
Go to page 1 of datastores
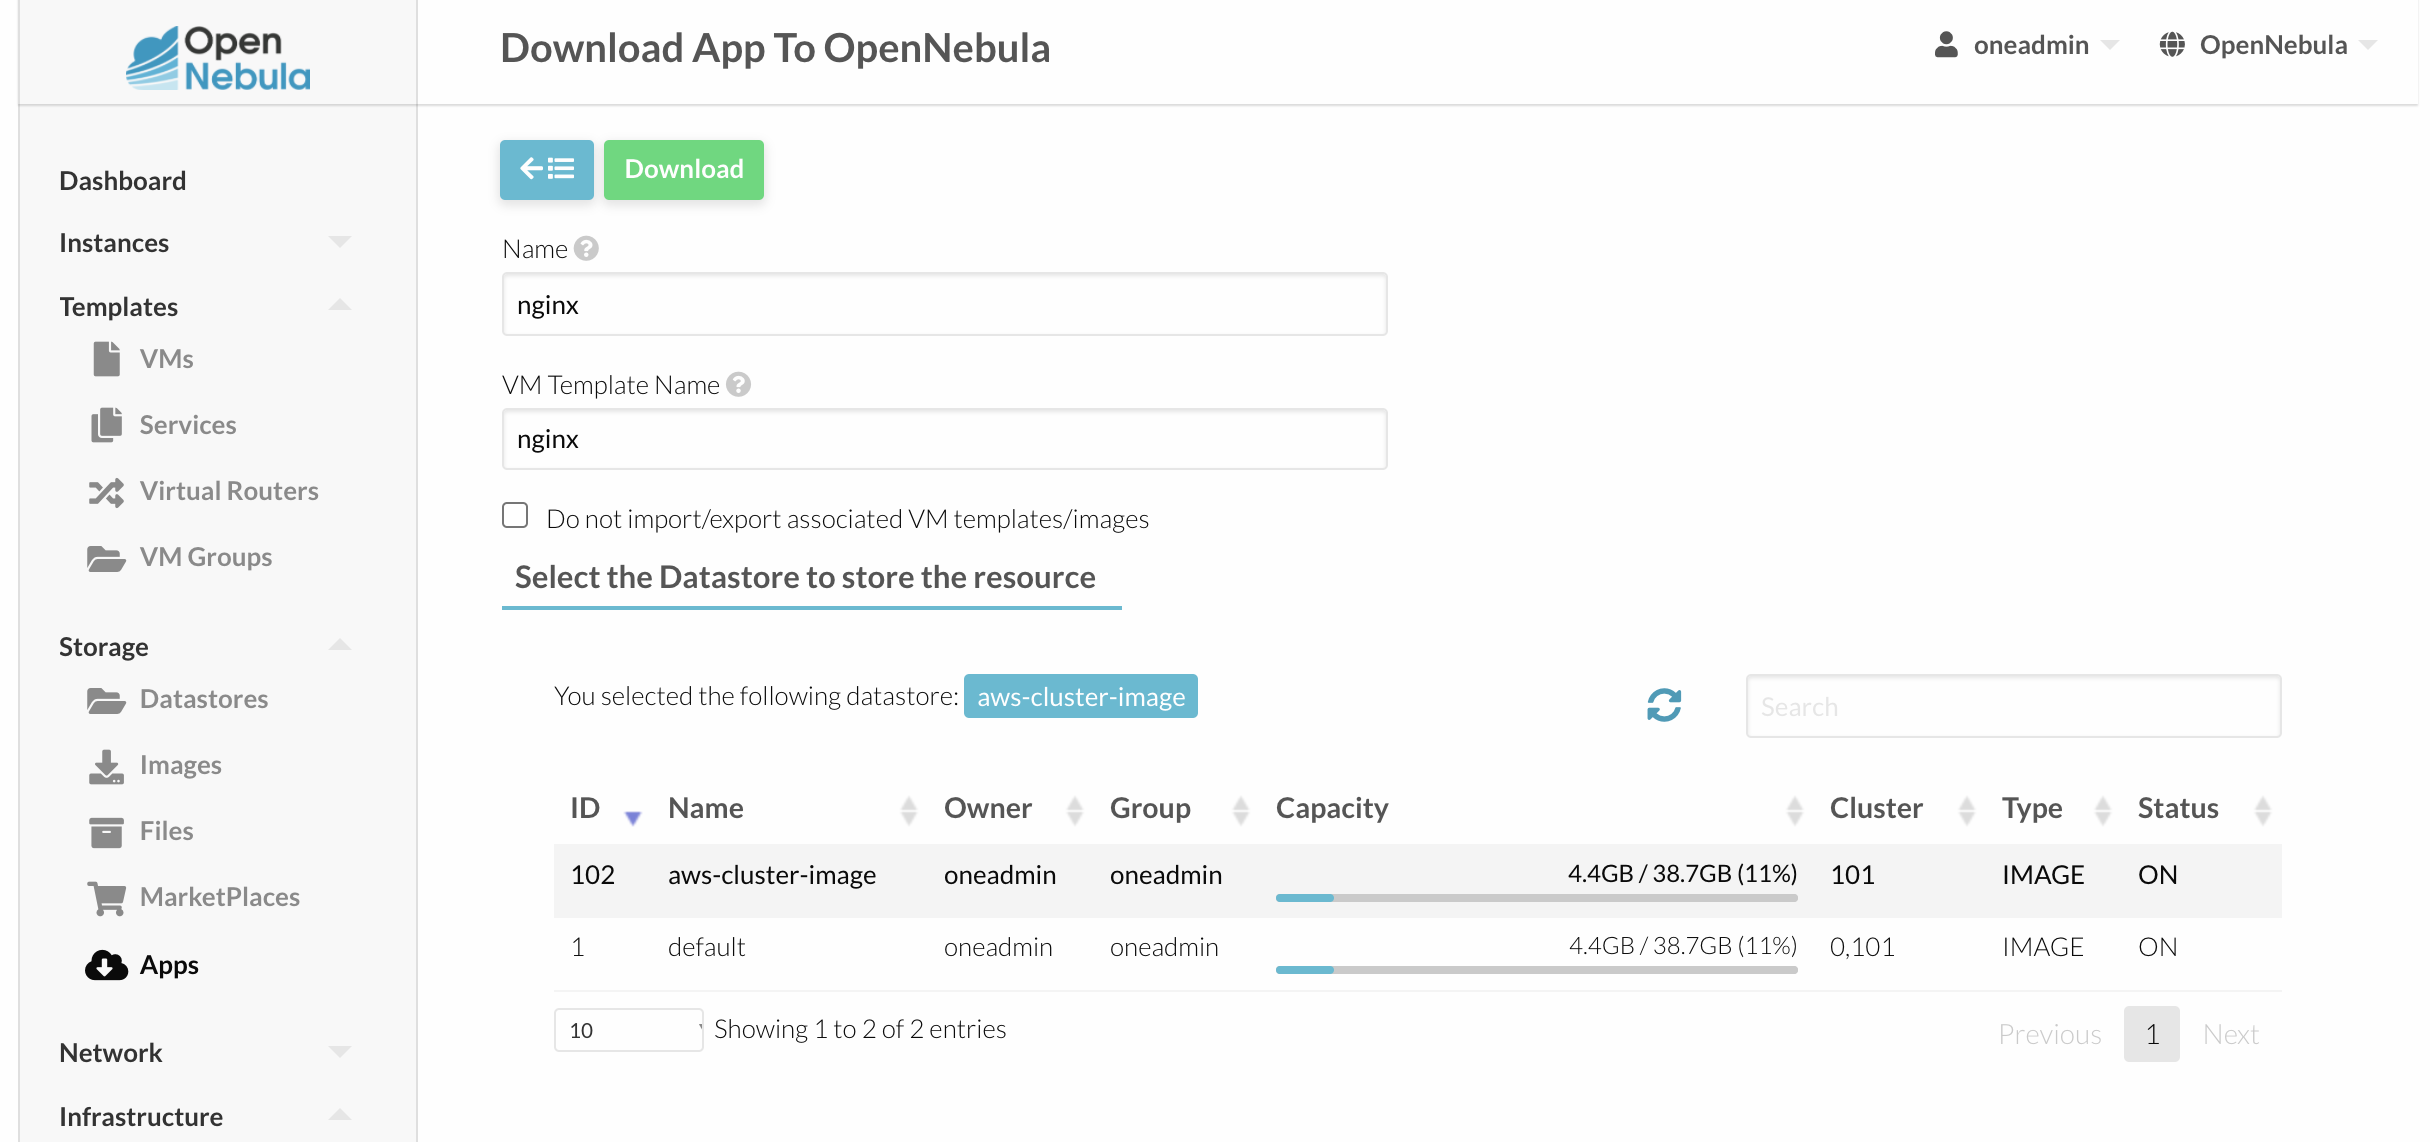pyautogui.click(x=2152, y=1034)
